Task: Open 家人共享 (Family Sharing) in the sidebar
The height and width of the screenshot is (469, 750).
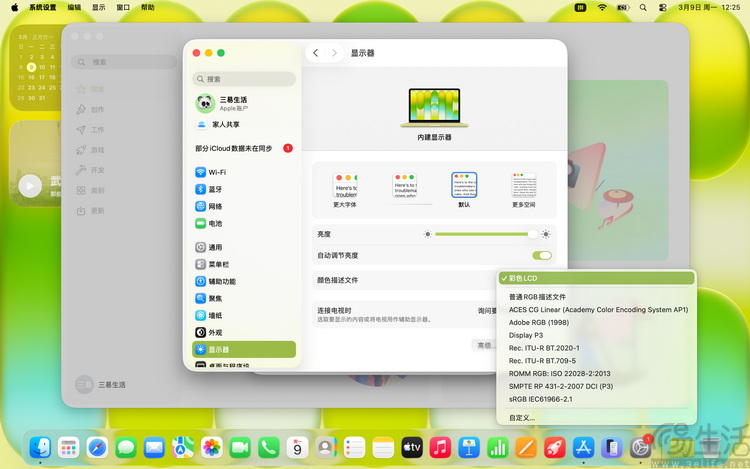Action: (x=244, y=124)
